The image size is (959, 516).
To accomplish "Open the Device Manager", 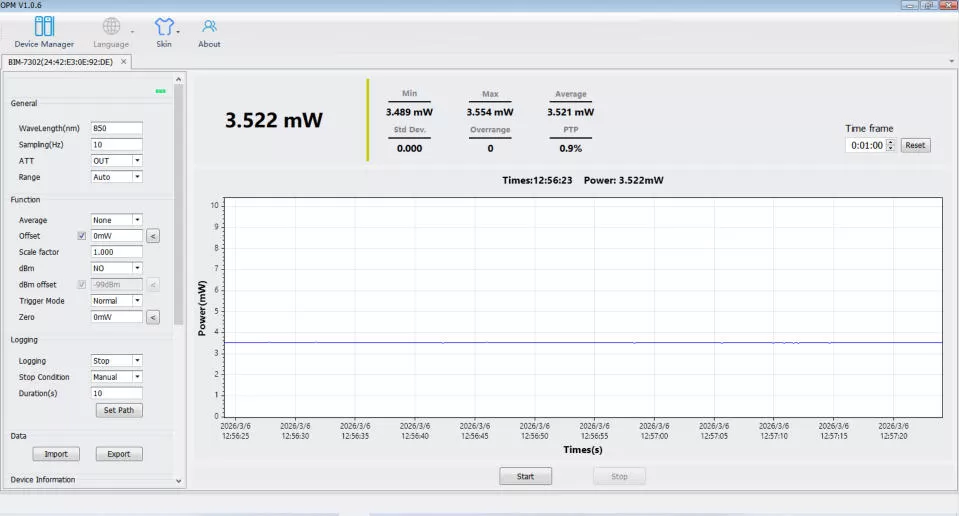I will click(x=44, y=32).
